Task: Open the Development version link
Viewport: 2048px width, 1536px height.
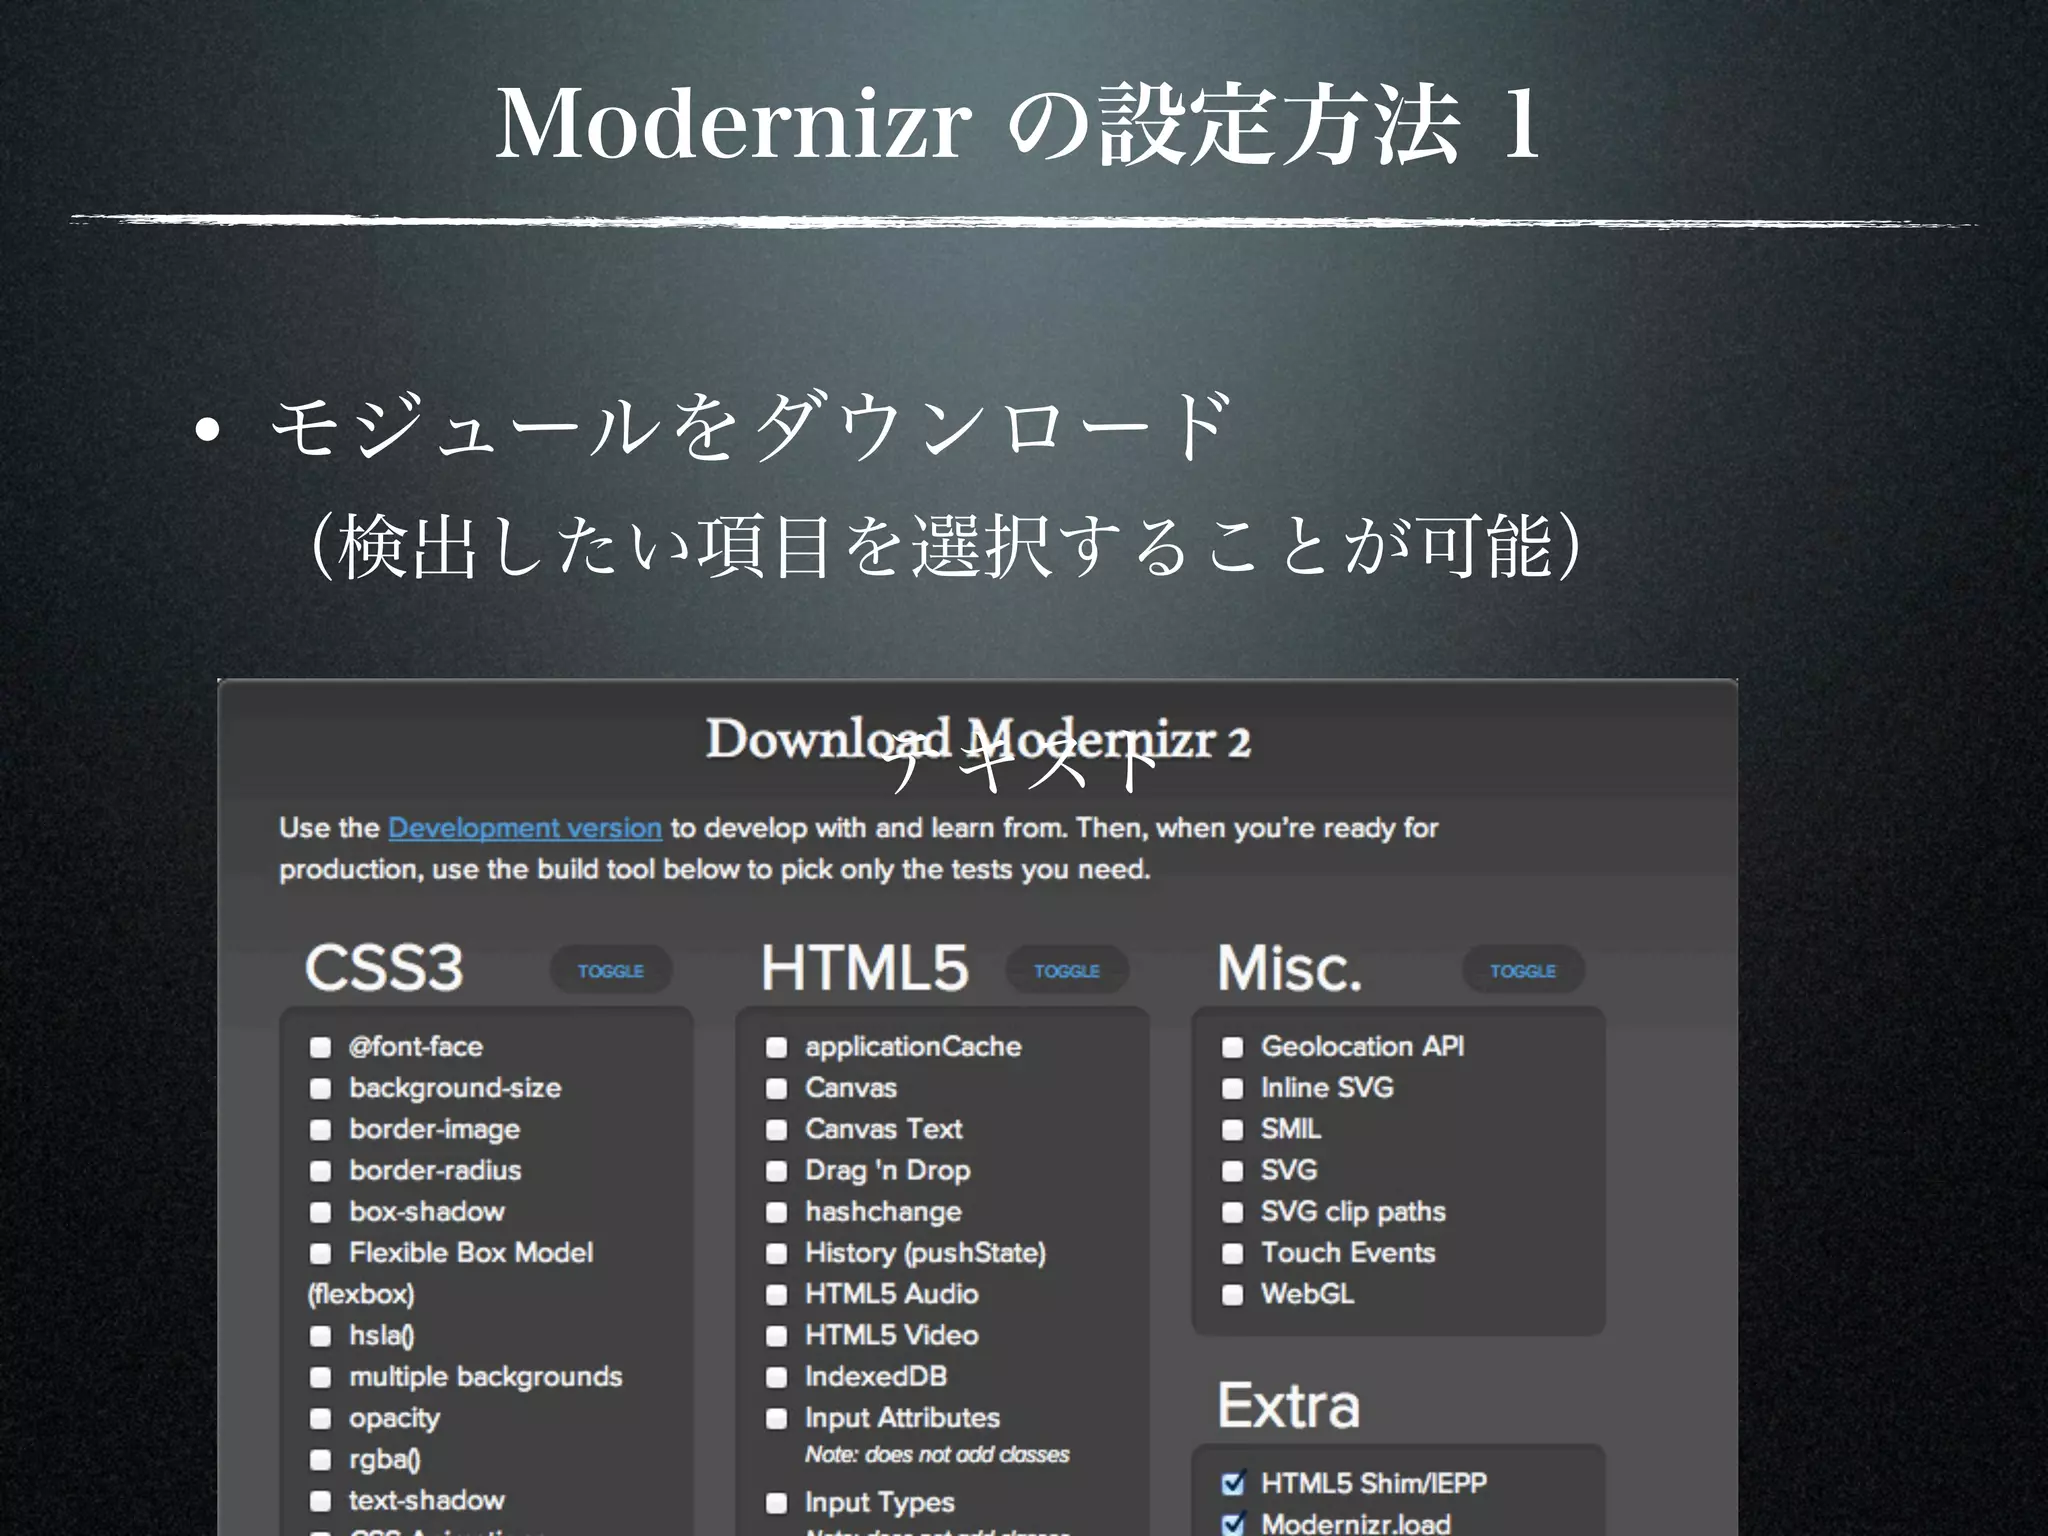Action: click(525, 828)
